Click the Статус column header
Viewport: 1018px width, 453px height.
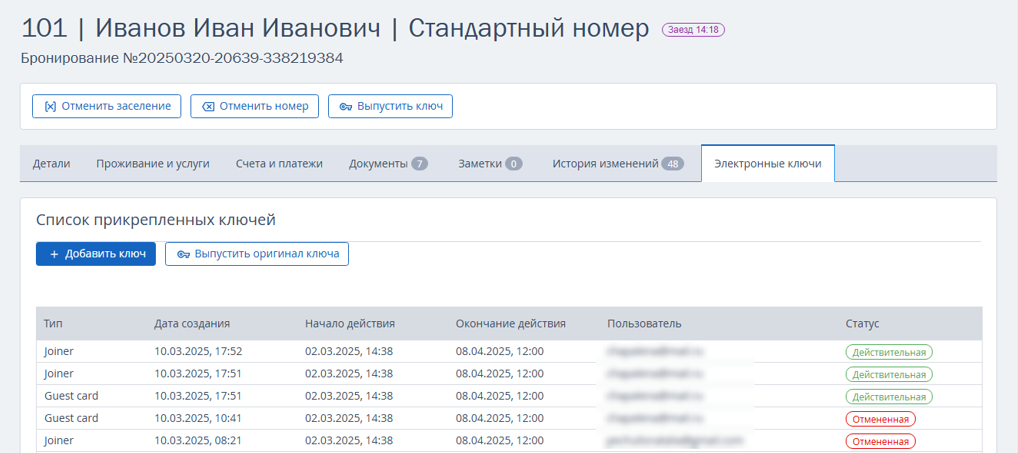coord(862,323)
